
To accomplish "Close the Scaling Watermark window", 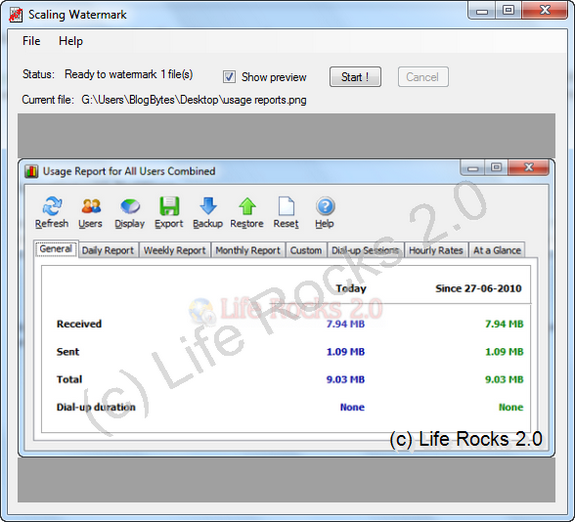I will pos(545,10).
